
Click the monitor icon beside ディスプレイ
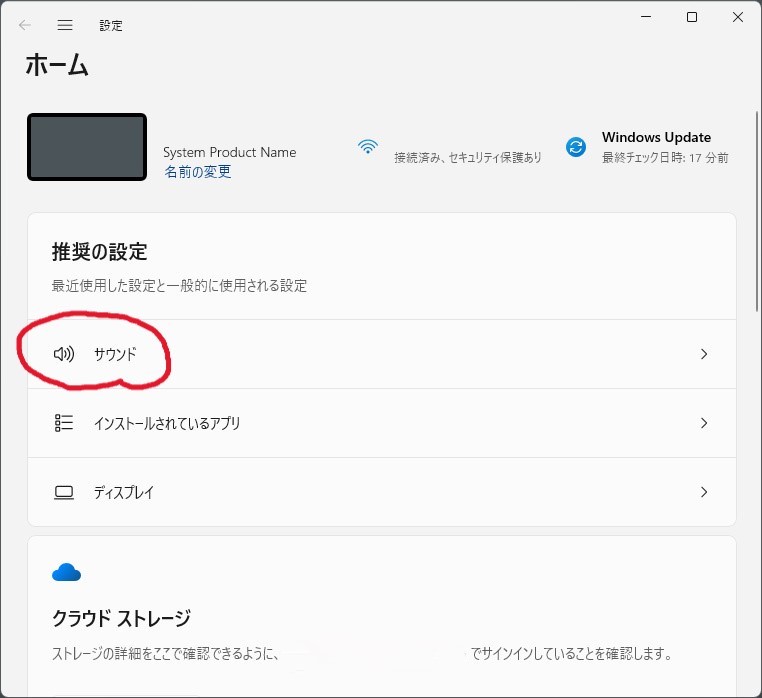64,492
